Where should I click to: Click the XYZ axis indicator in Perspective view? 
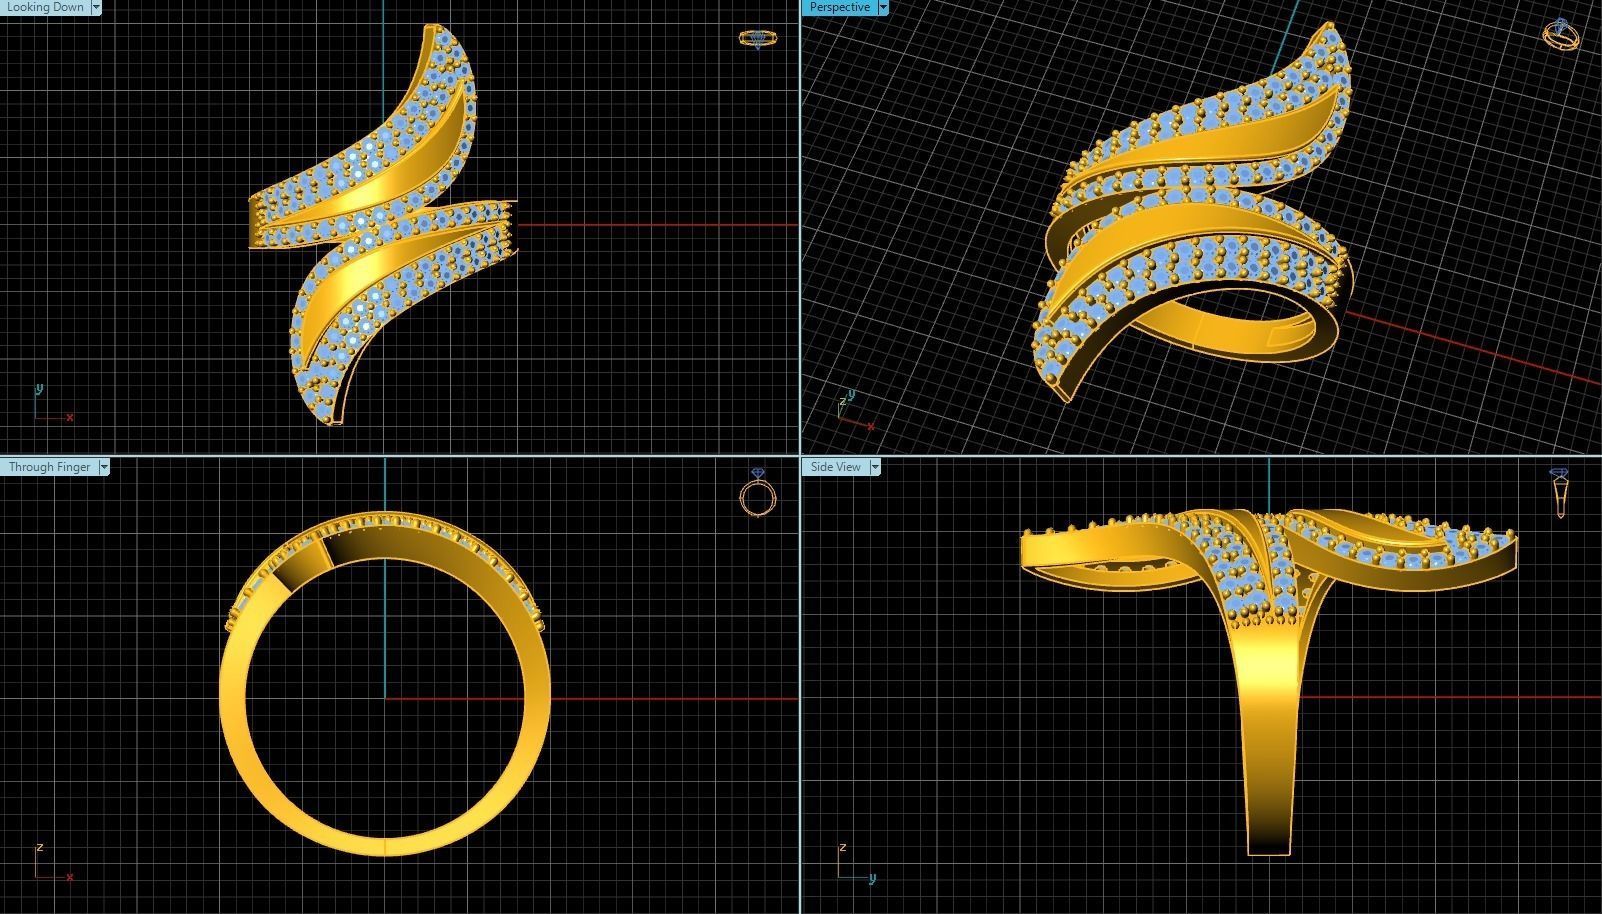tap(855, 410)
